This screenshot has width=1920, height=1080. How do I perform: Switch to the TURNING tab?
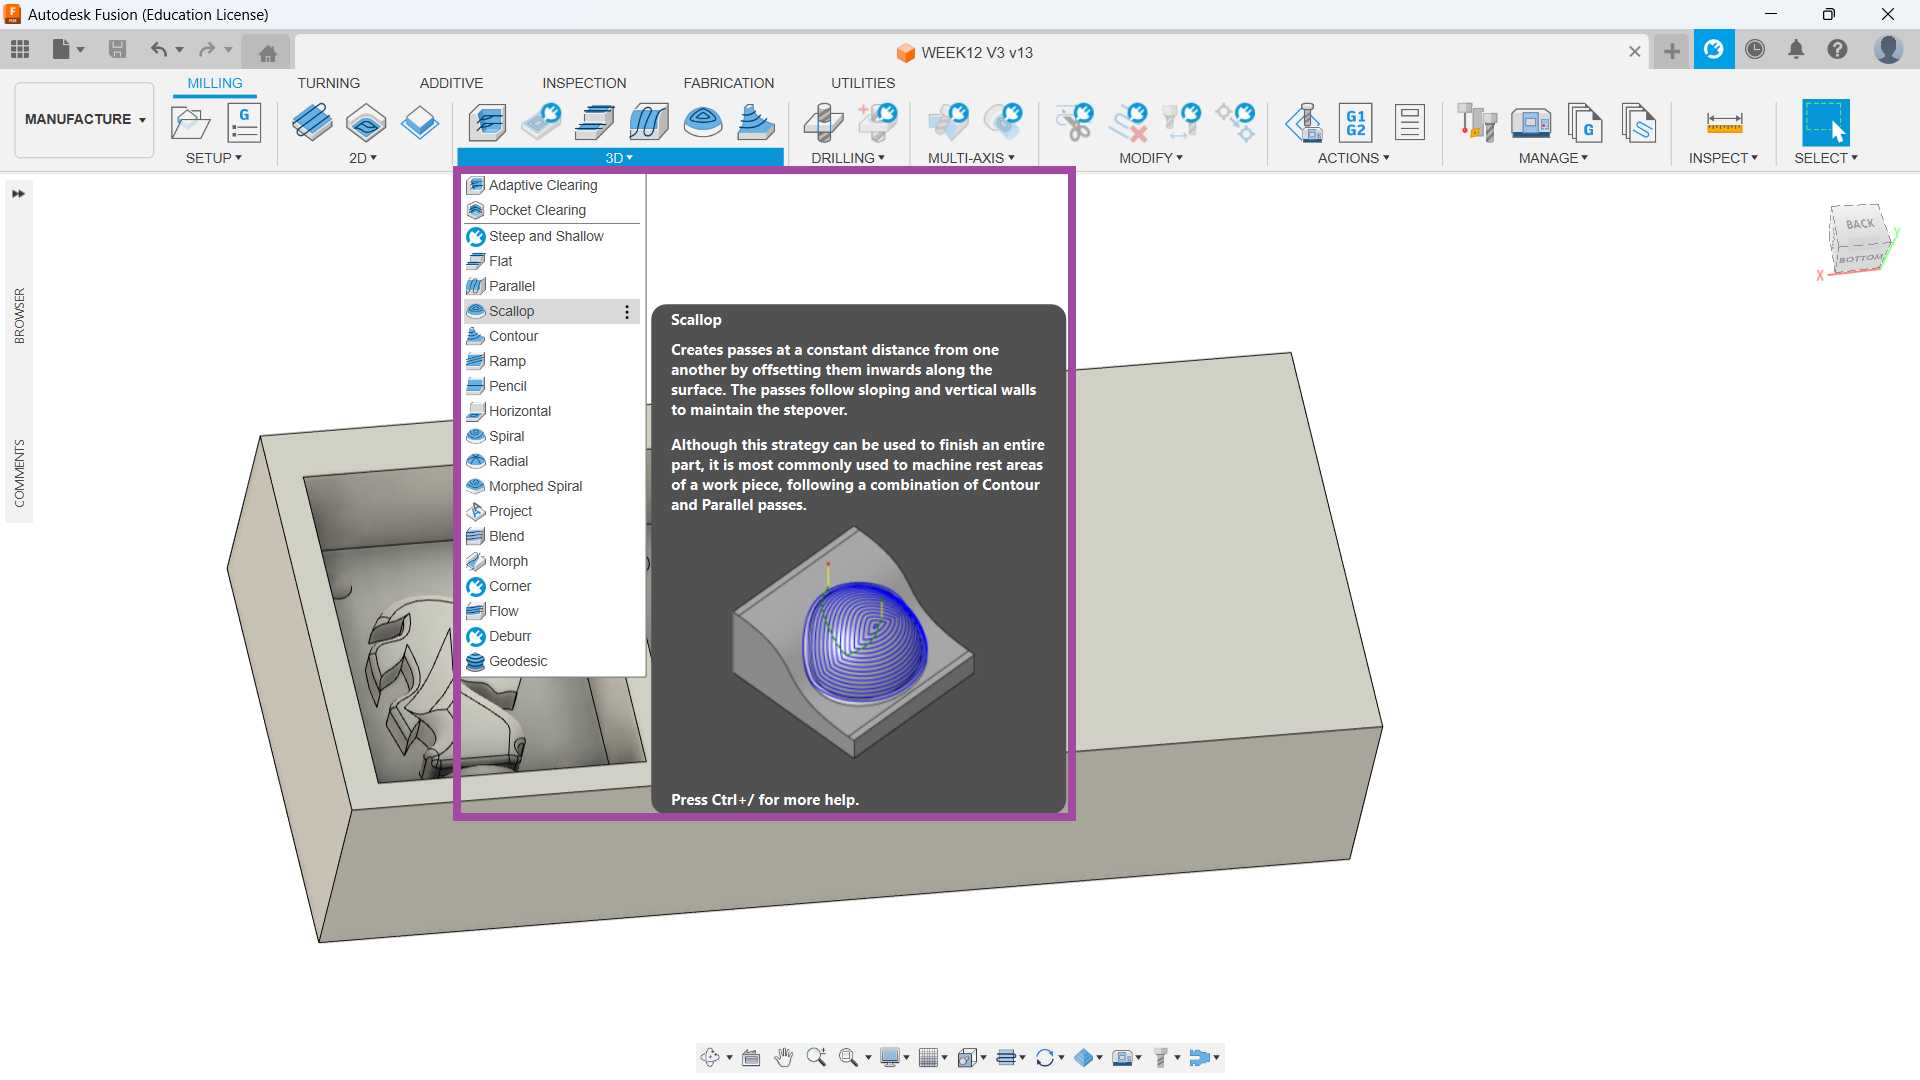click(328, 83)
